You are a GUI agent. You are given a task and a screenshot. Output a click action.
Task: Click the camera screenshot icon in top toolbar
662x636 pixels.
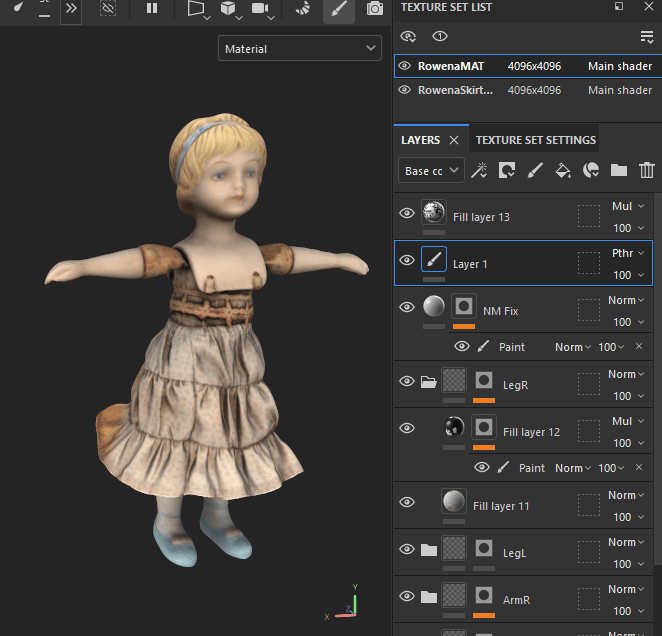(374, 9)
